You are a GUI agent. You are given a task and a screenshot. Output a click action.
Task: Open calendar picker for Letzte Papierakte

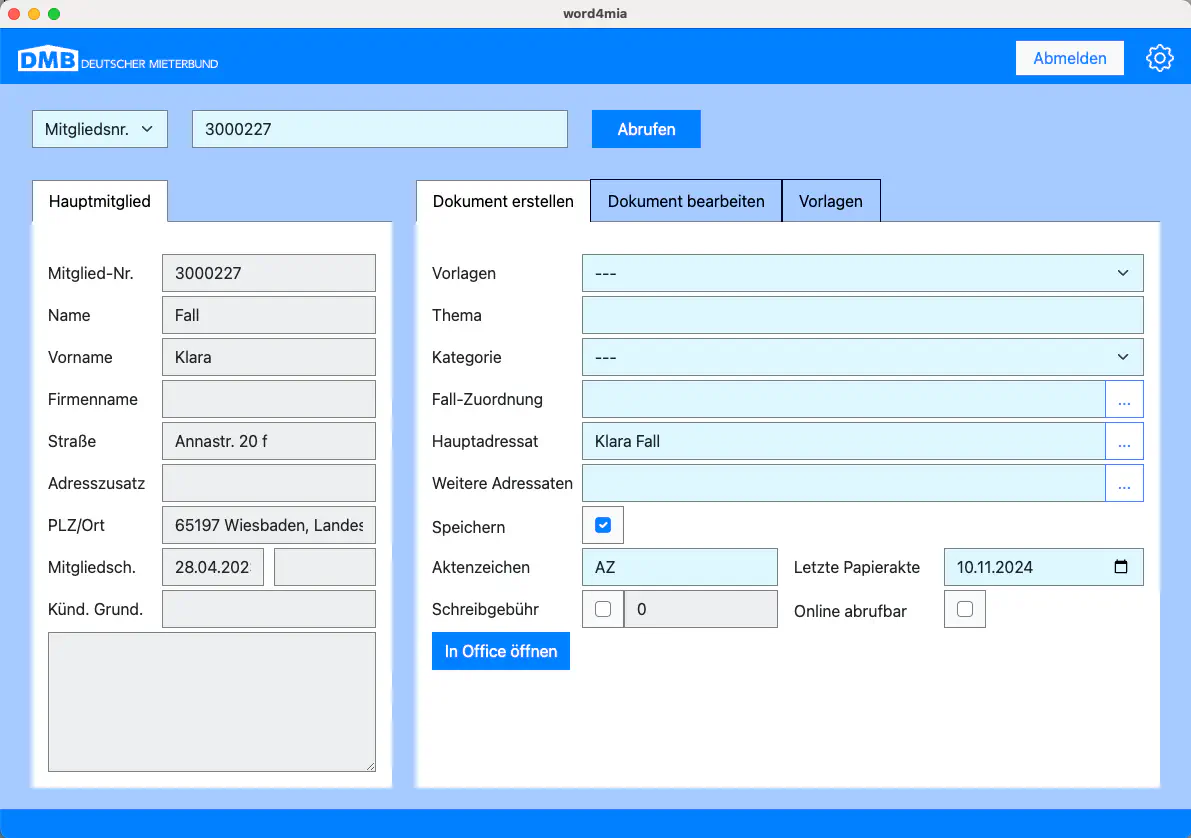point(1121,567)
